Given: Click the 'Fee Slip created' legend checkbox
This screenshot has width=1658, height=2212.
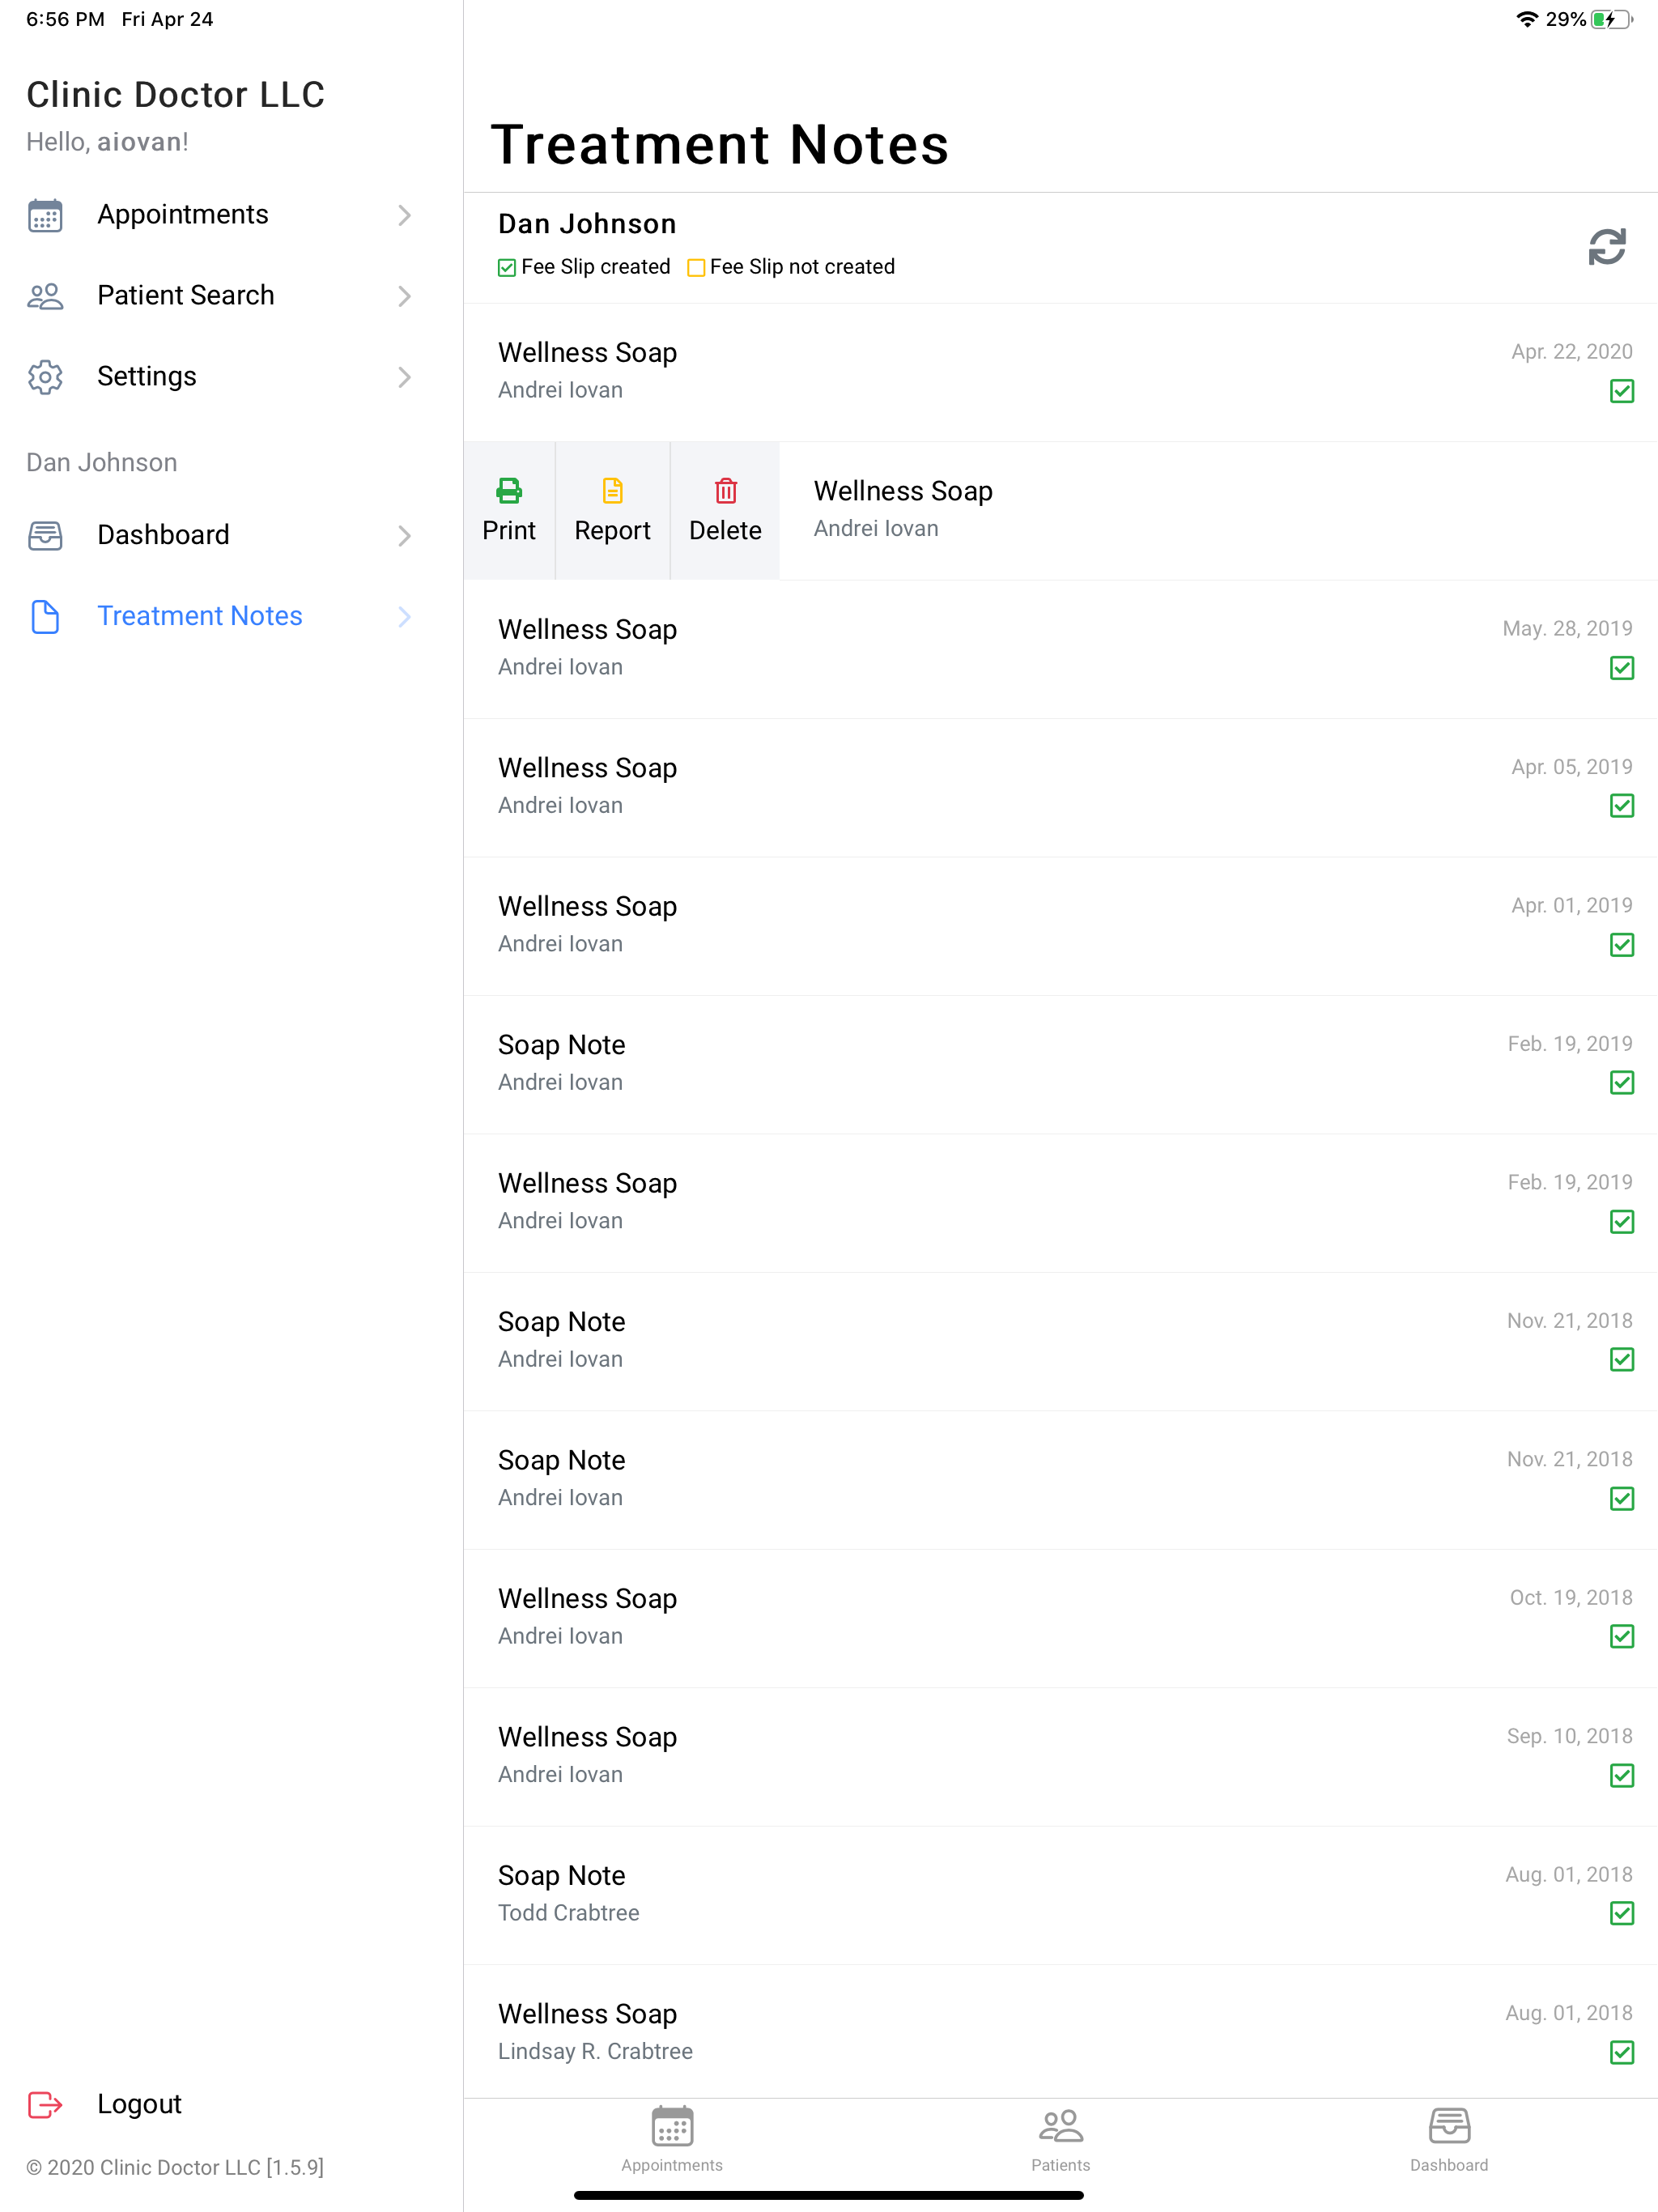Looking at the screenshot, I should click(x=507, y=267).
